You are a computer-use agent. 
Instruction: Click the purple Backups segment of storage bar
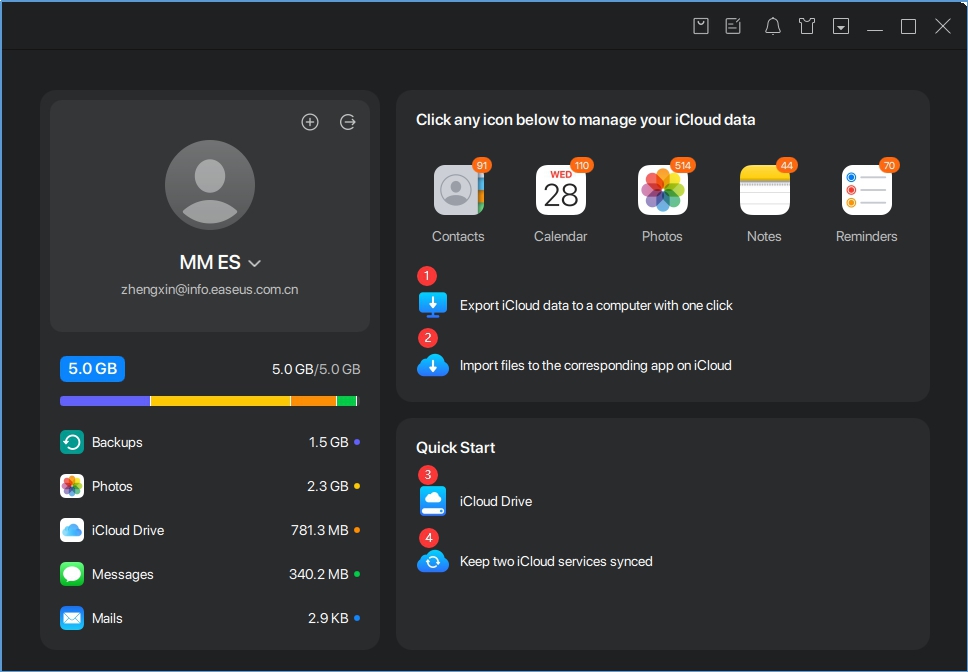[104, 401]
